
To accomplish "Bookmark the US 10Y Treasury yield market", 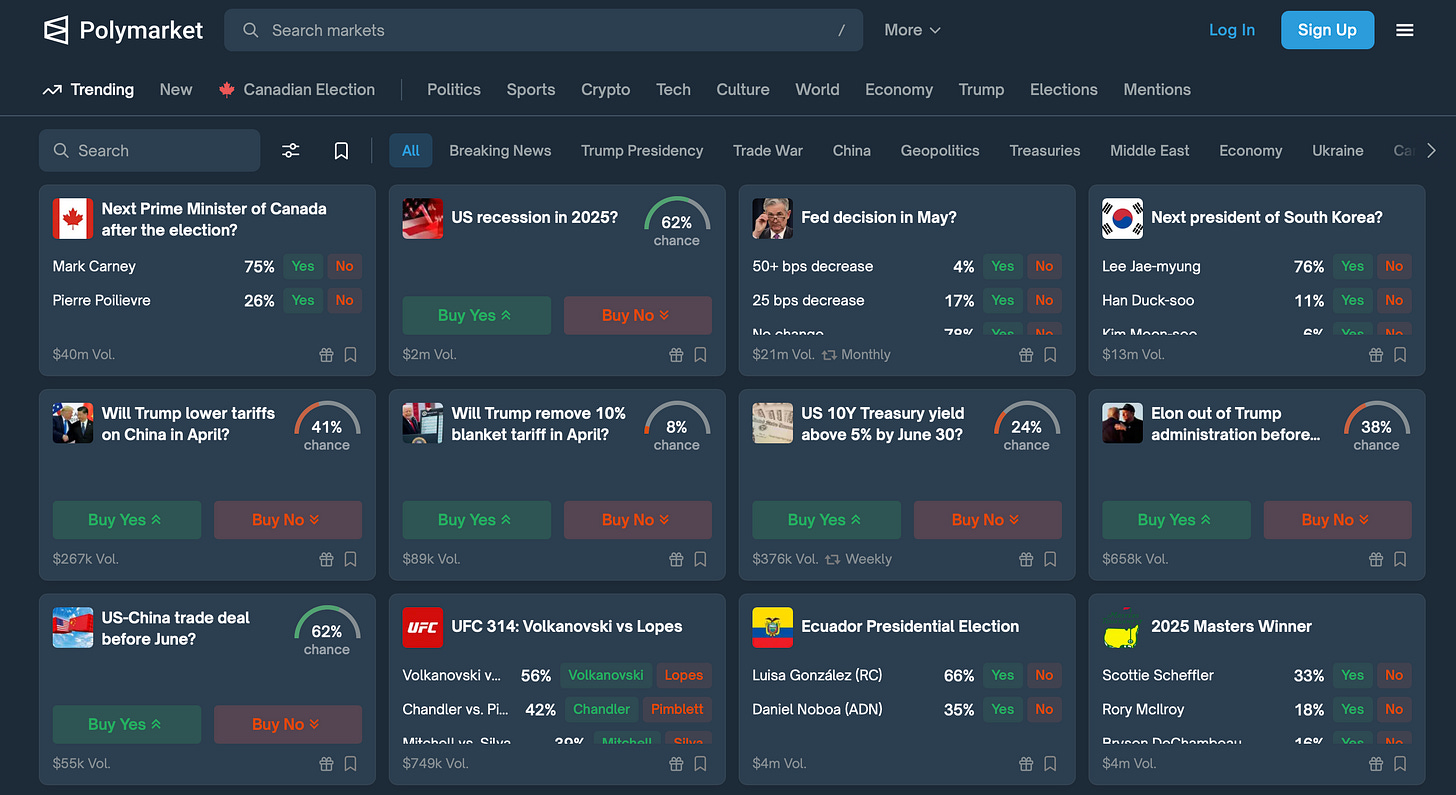I will (x=1050, y=559).
